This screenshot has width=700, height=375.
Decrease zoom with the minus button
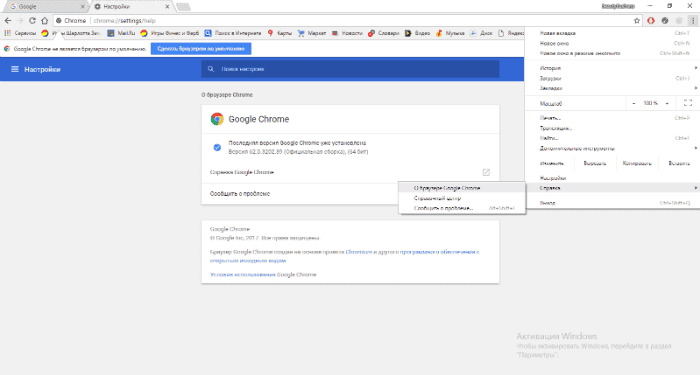633,103
